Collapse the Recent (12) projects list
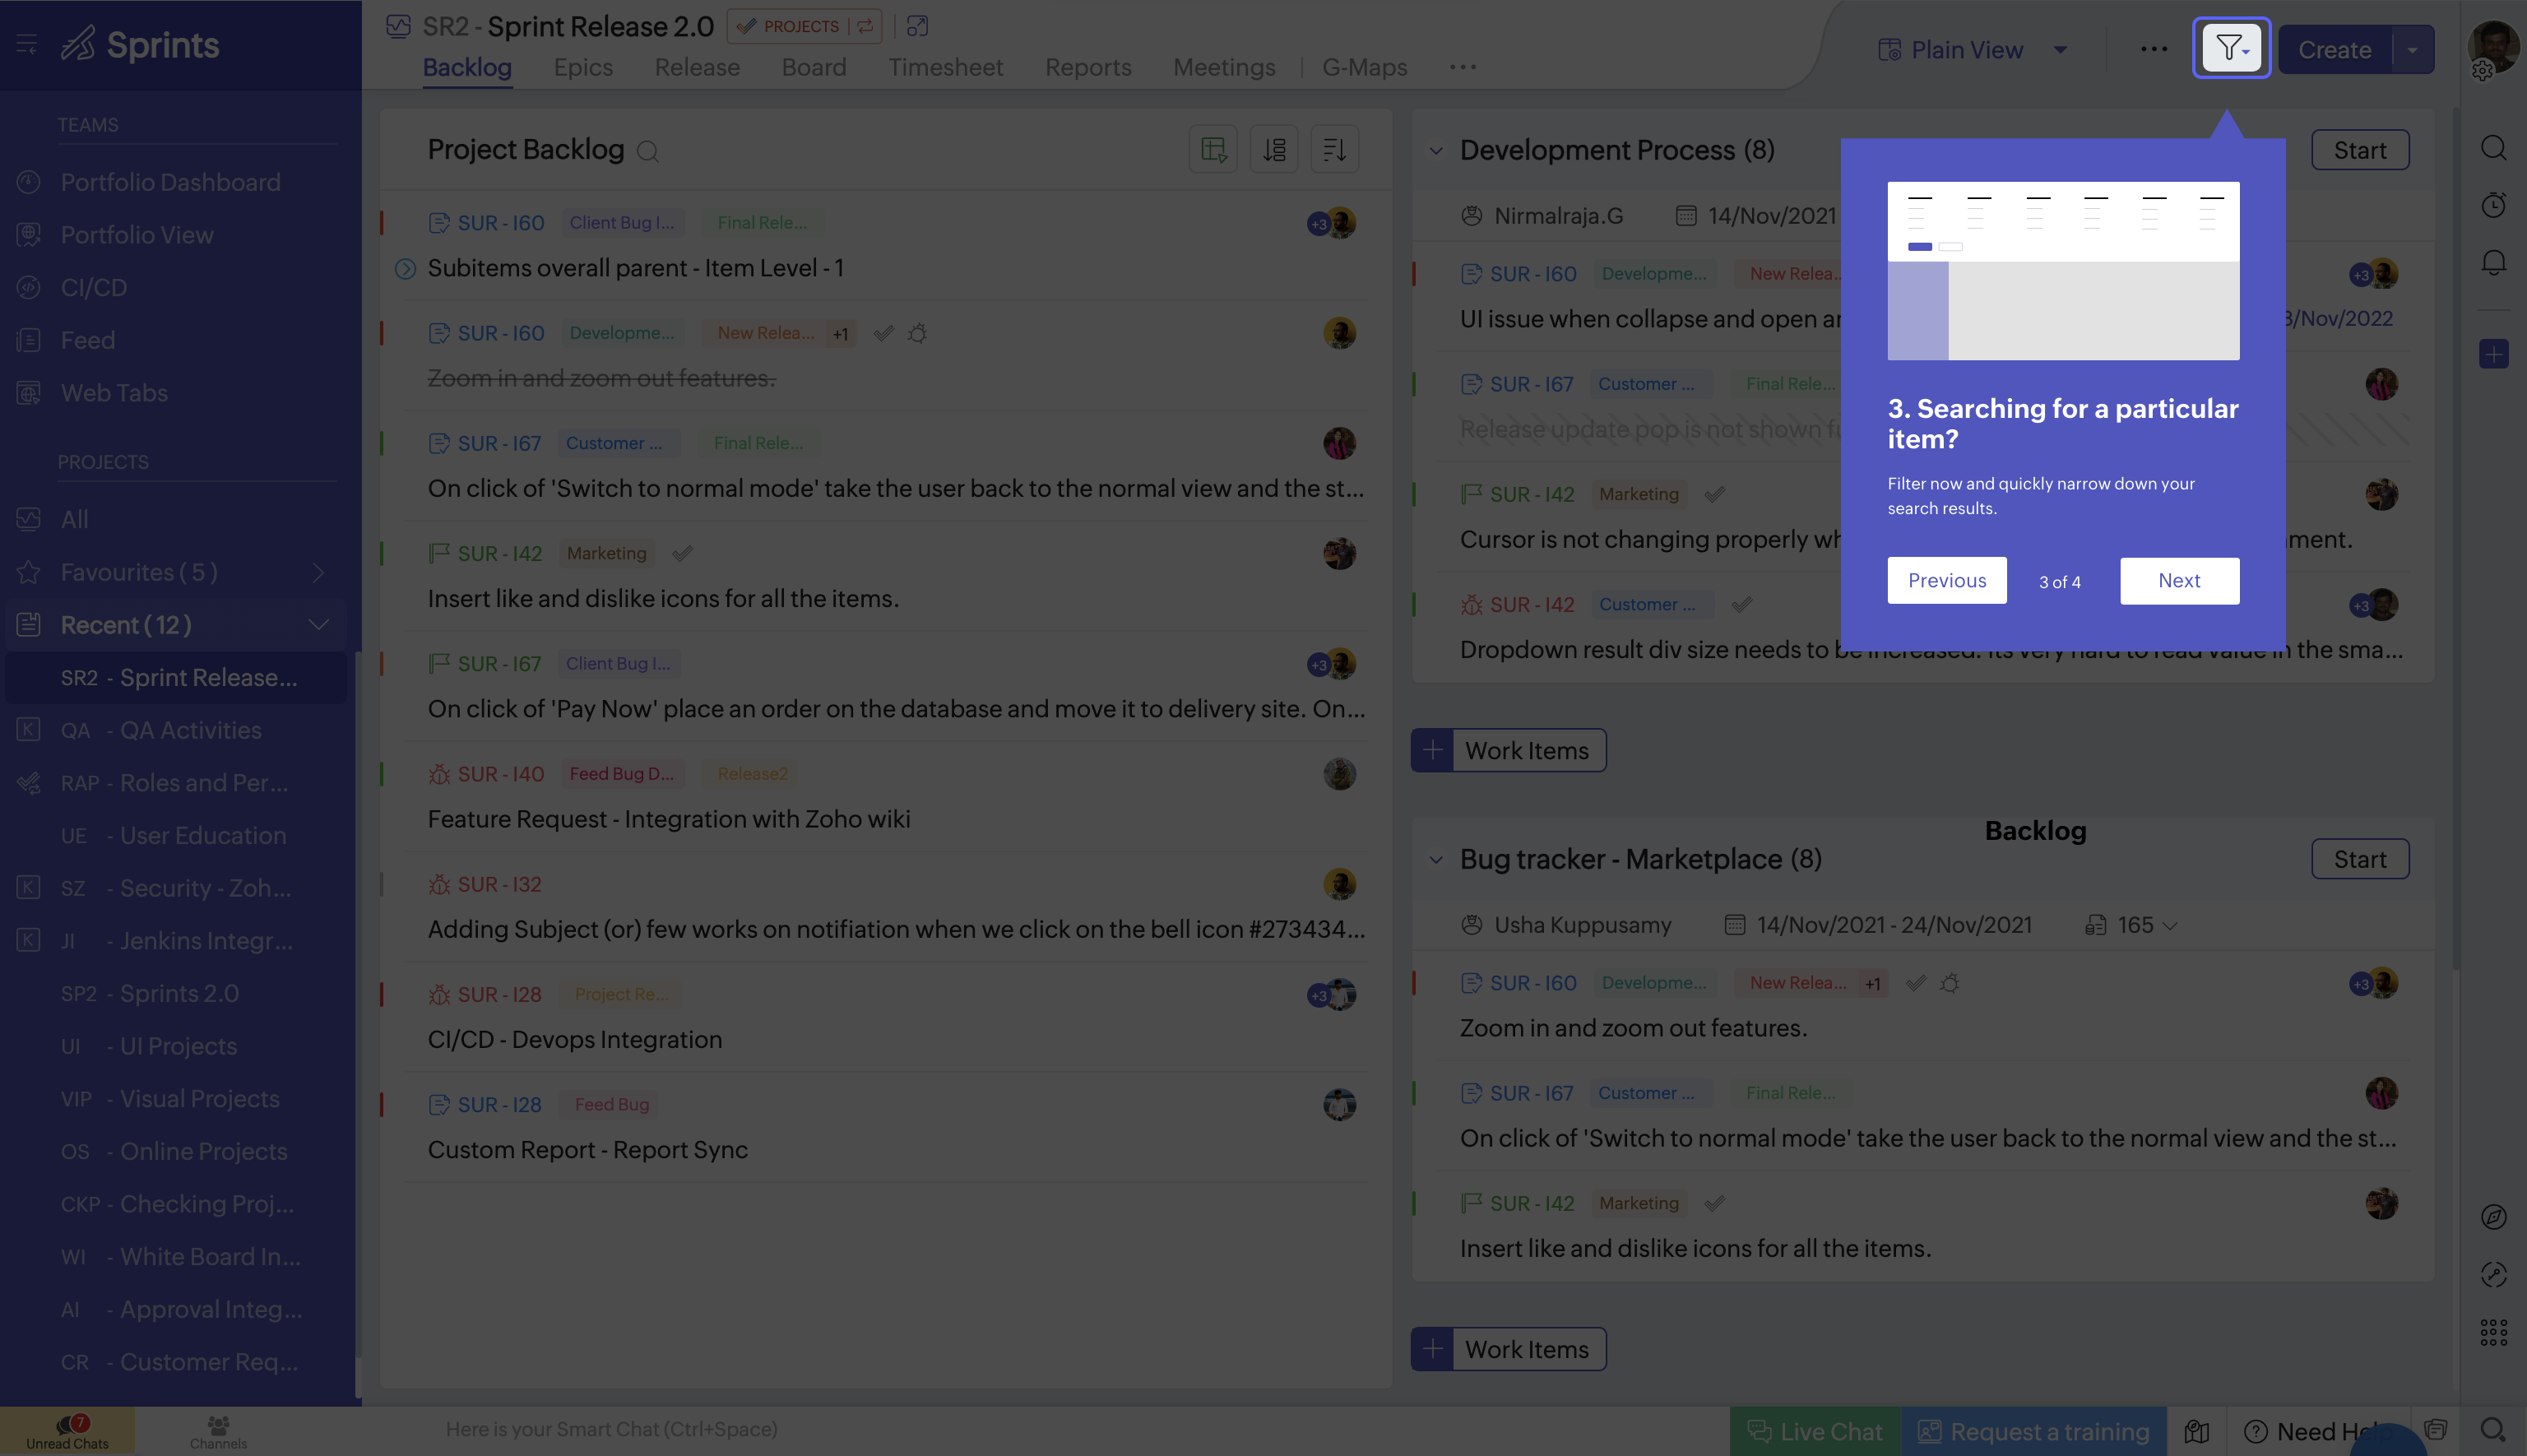Viewport: 2527px width, 1456px height. pos(318,625)
